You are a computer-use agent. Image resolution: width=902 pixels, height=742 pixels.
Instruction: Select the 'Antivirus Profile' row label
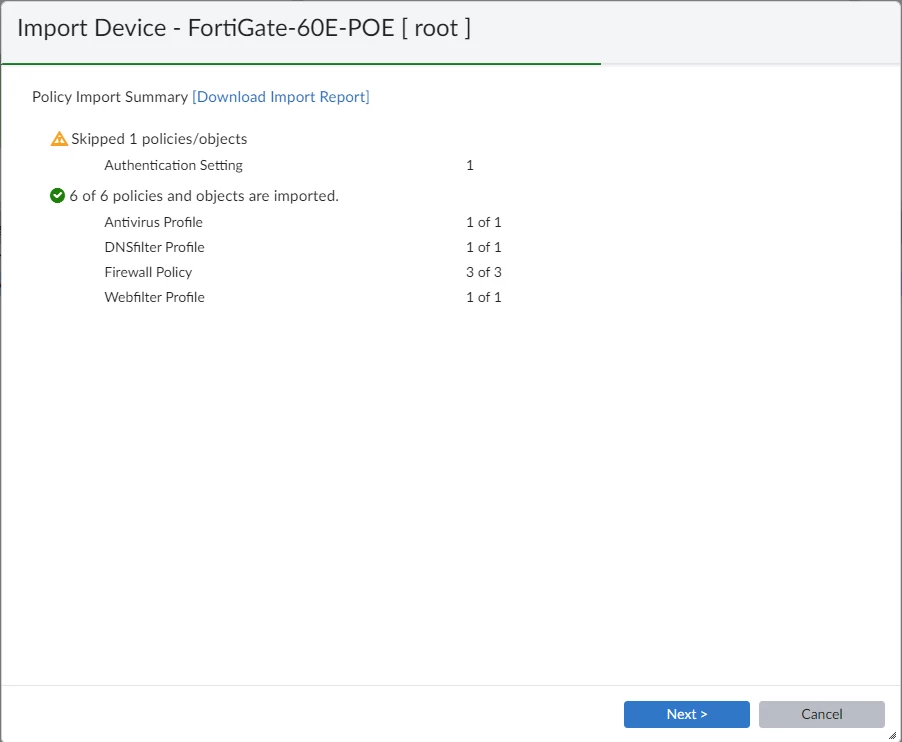click(154, 222)
